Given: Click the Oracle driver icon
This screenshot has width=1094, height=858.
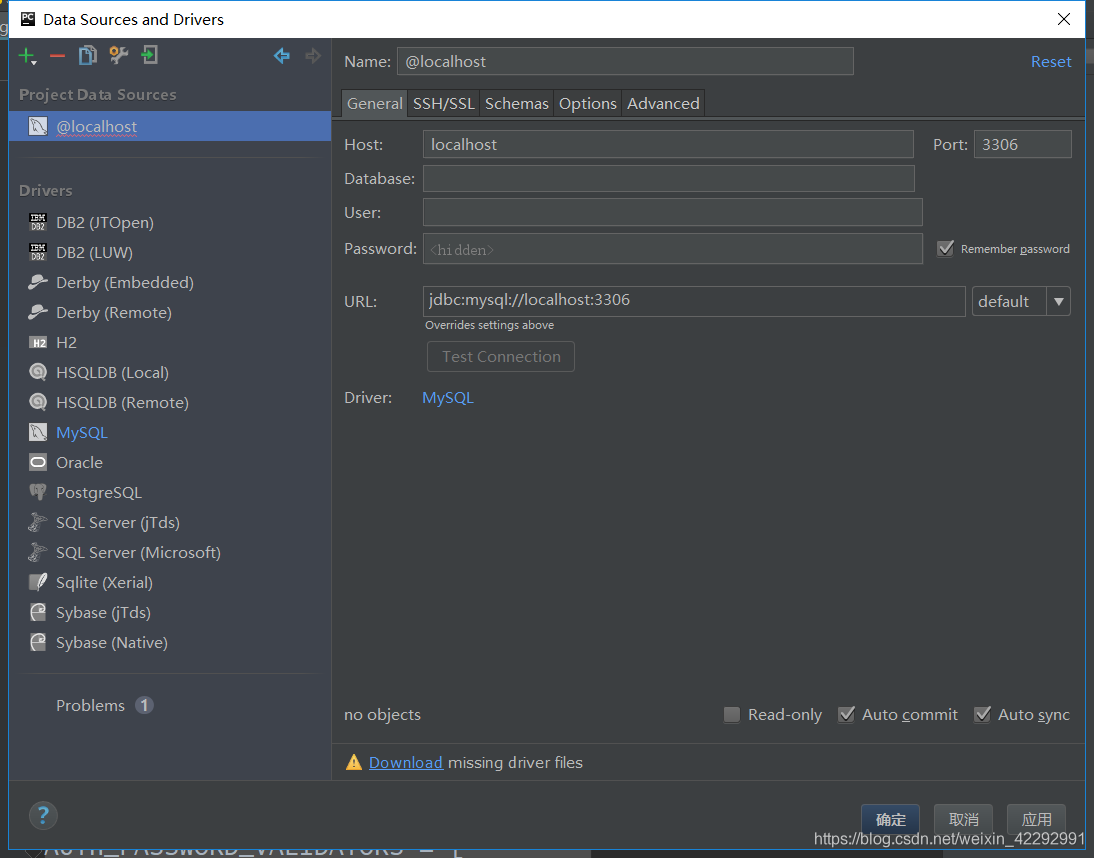Looking at the screenshot, I should [38, 462].
